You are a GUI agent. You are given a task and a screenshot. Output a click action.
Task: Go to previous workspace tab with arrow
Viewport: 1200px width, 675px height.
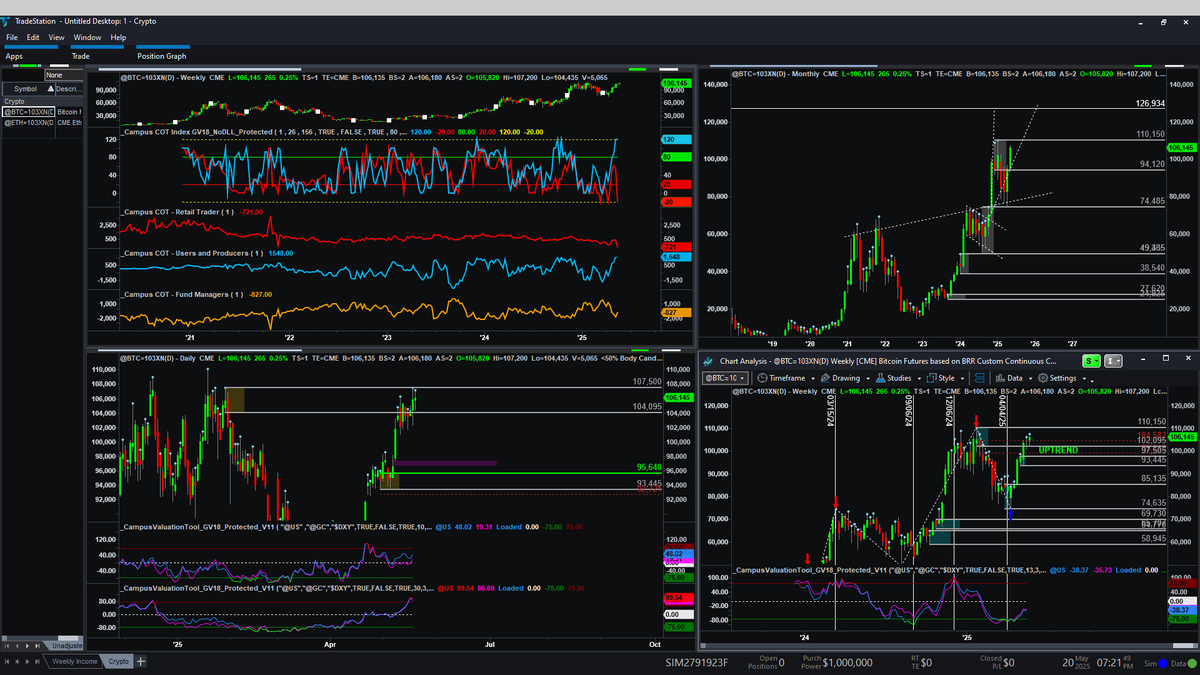pos(17,662)
